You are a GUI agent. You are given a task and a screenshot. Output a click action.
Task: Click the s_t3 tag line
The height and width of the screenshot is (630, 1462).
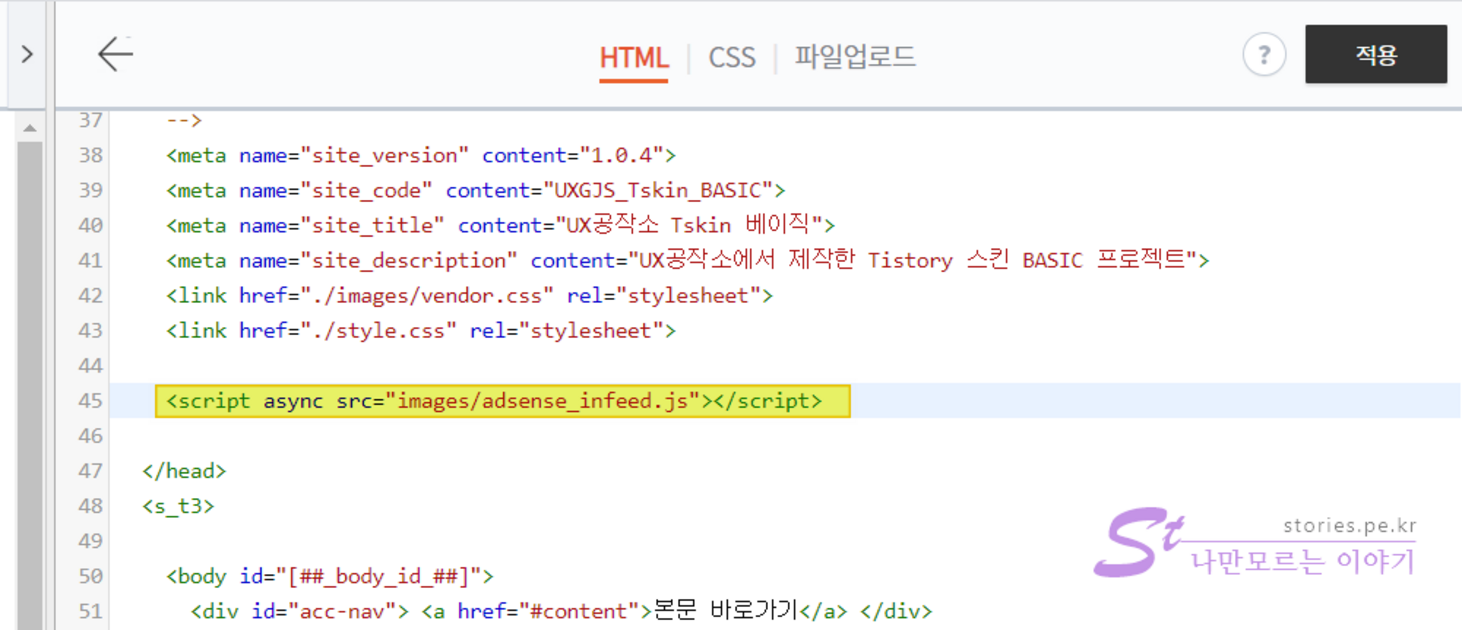(x=178, y=506)
